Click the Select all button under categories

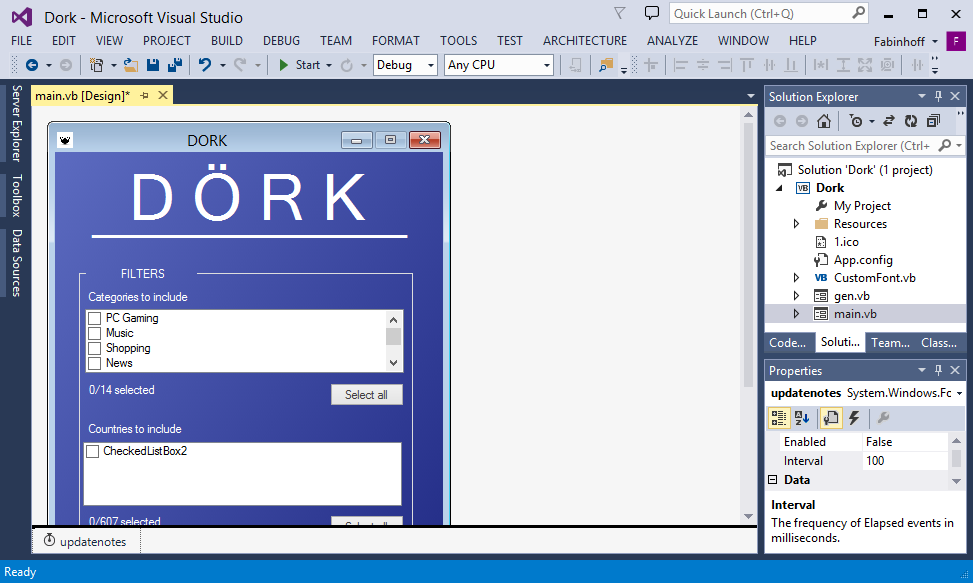(x=366, y=395)
